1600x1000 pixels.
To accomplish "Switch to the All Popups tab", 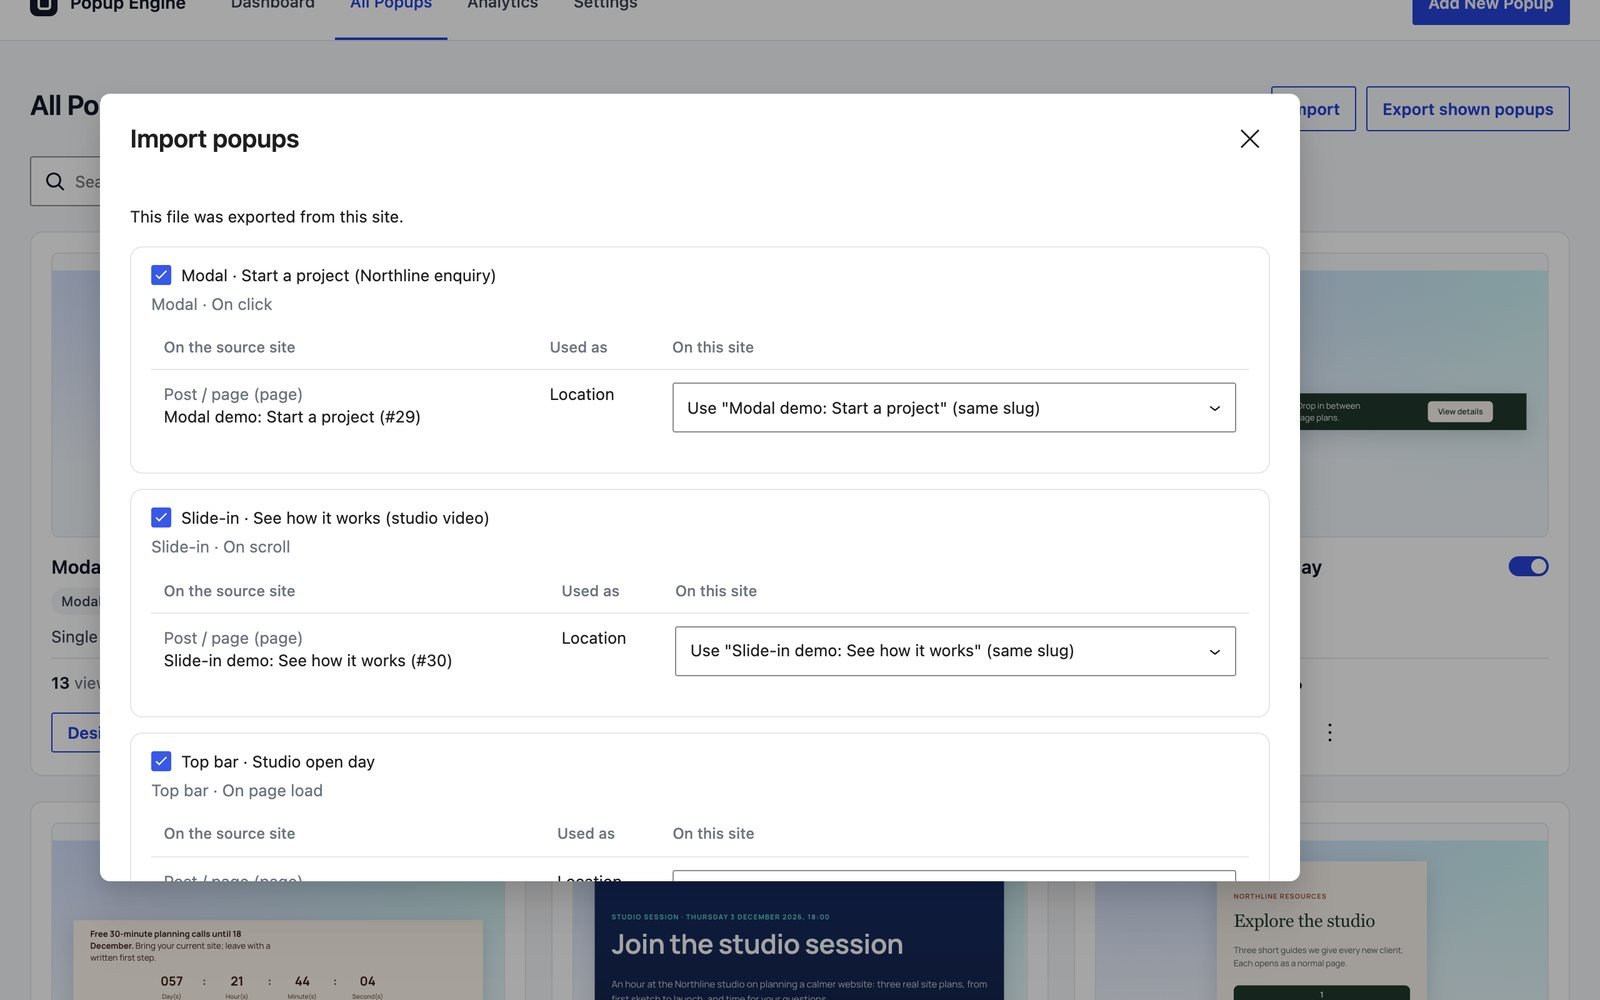I will point(391,6).
